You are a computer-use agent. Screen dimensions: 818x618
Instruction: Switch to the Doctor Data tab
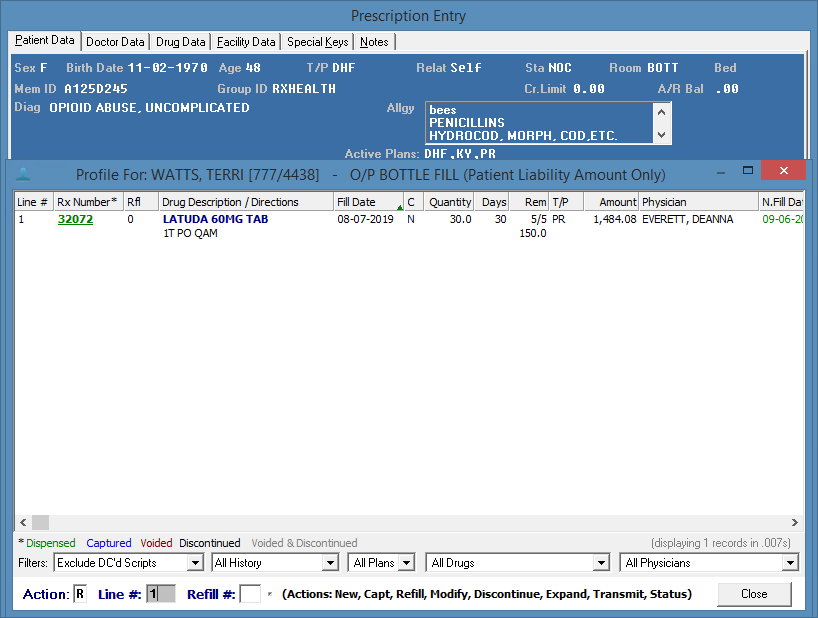click(x=115, y=42)
